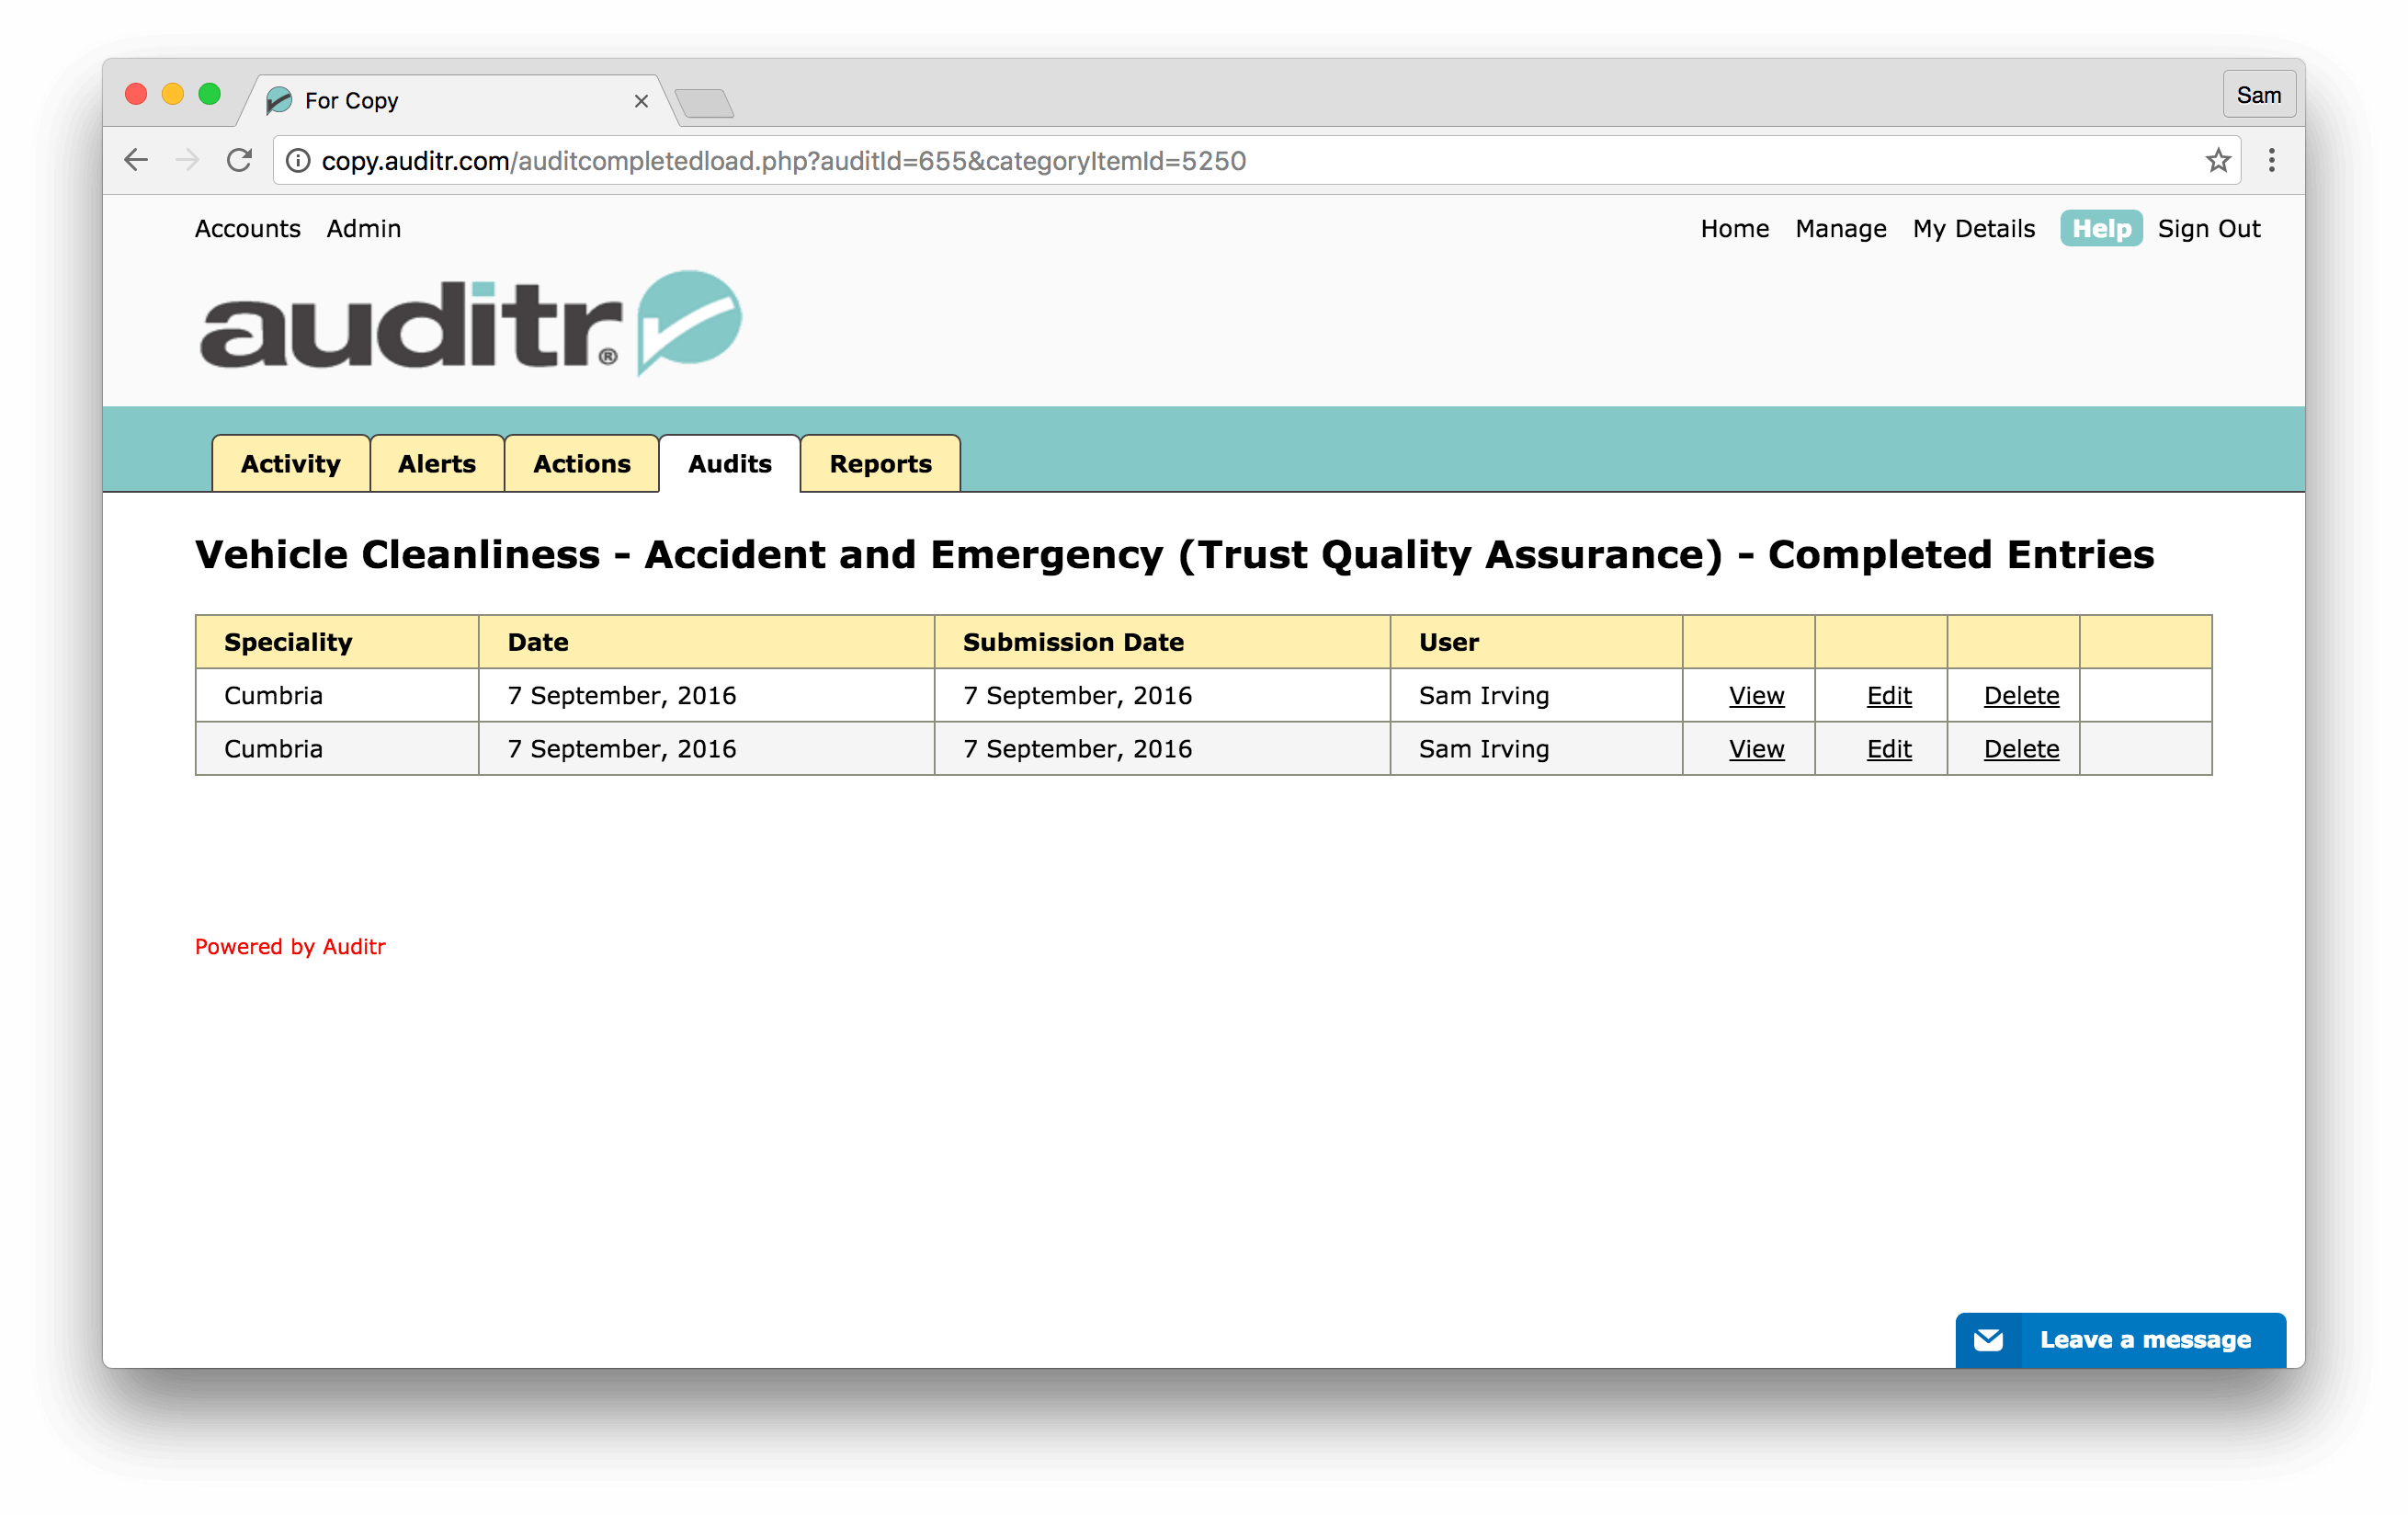Switch to the Reports tab
The width and height of the screenshot is (2408, 1515).
click(881, 464)
